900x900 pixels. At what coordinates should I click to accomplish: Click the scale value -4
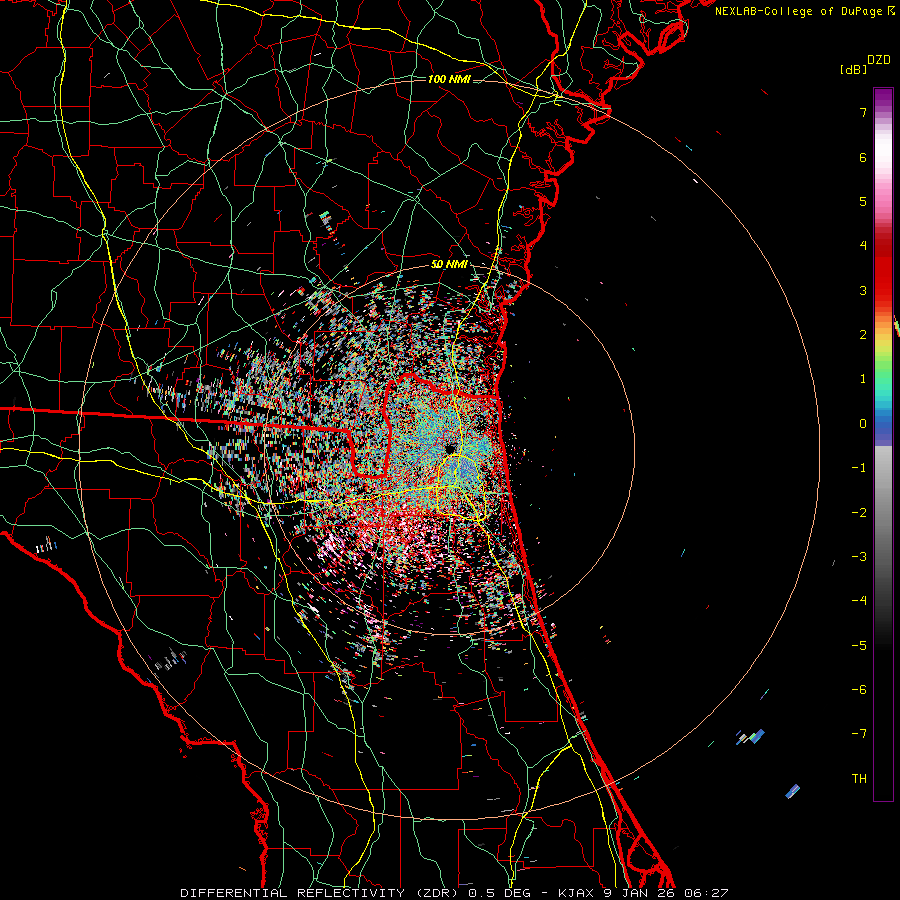tap(859, 601)
